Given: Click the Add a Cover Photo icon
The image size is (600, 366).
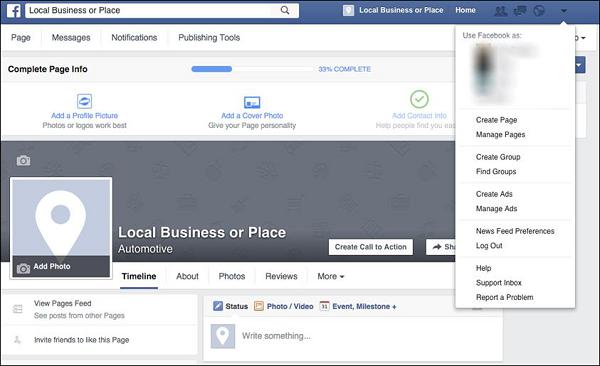Looking at the screenshot, I should (x=252, y=102).
